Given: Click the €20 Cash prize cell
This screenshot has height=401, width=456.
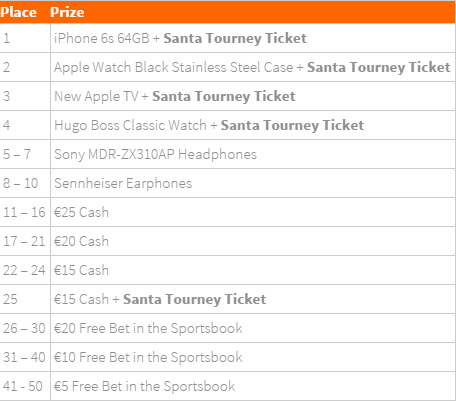Looking at the screenshot, I should point(253,241).
